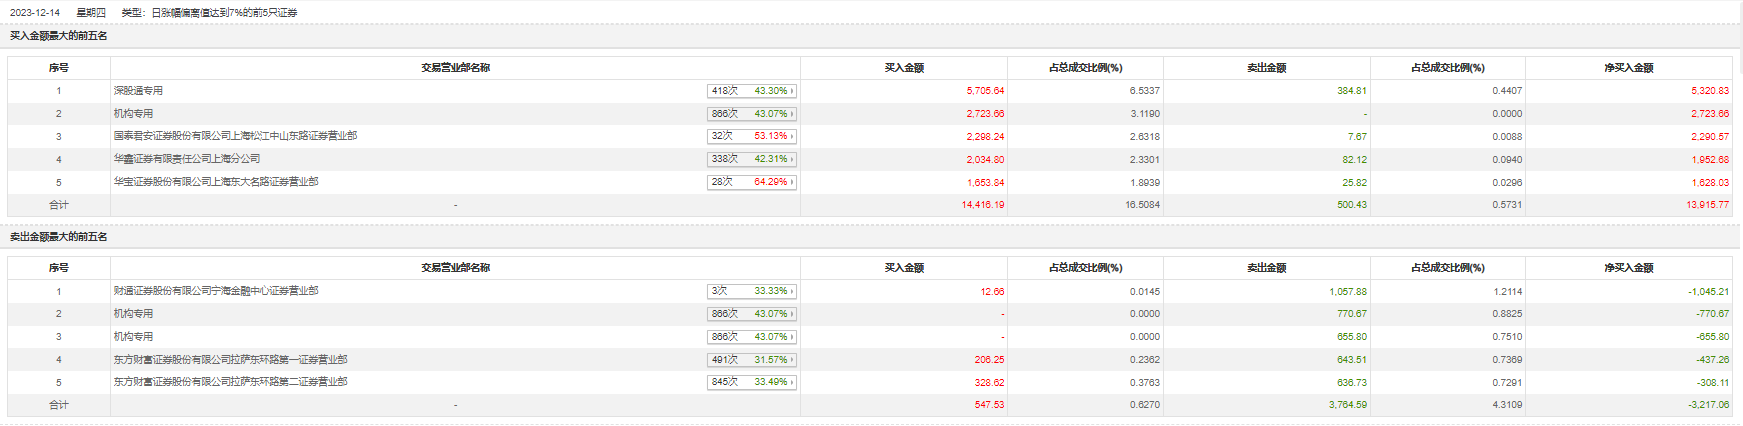The image size is (1743, 426).
Task: Open the 深股通专用 trading seat link
Action: click(x=138, y=91)
